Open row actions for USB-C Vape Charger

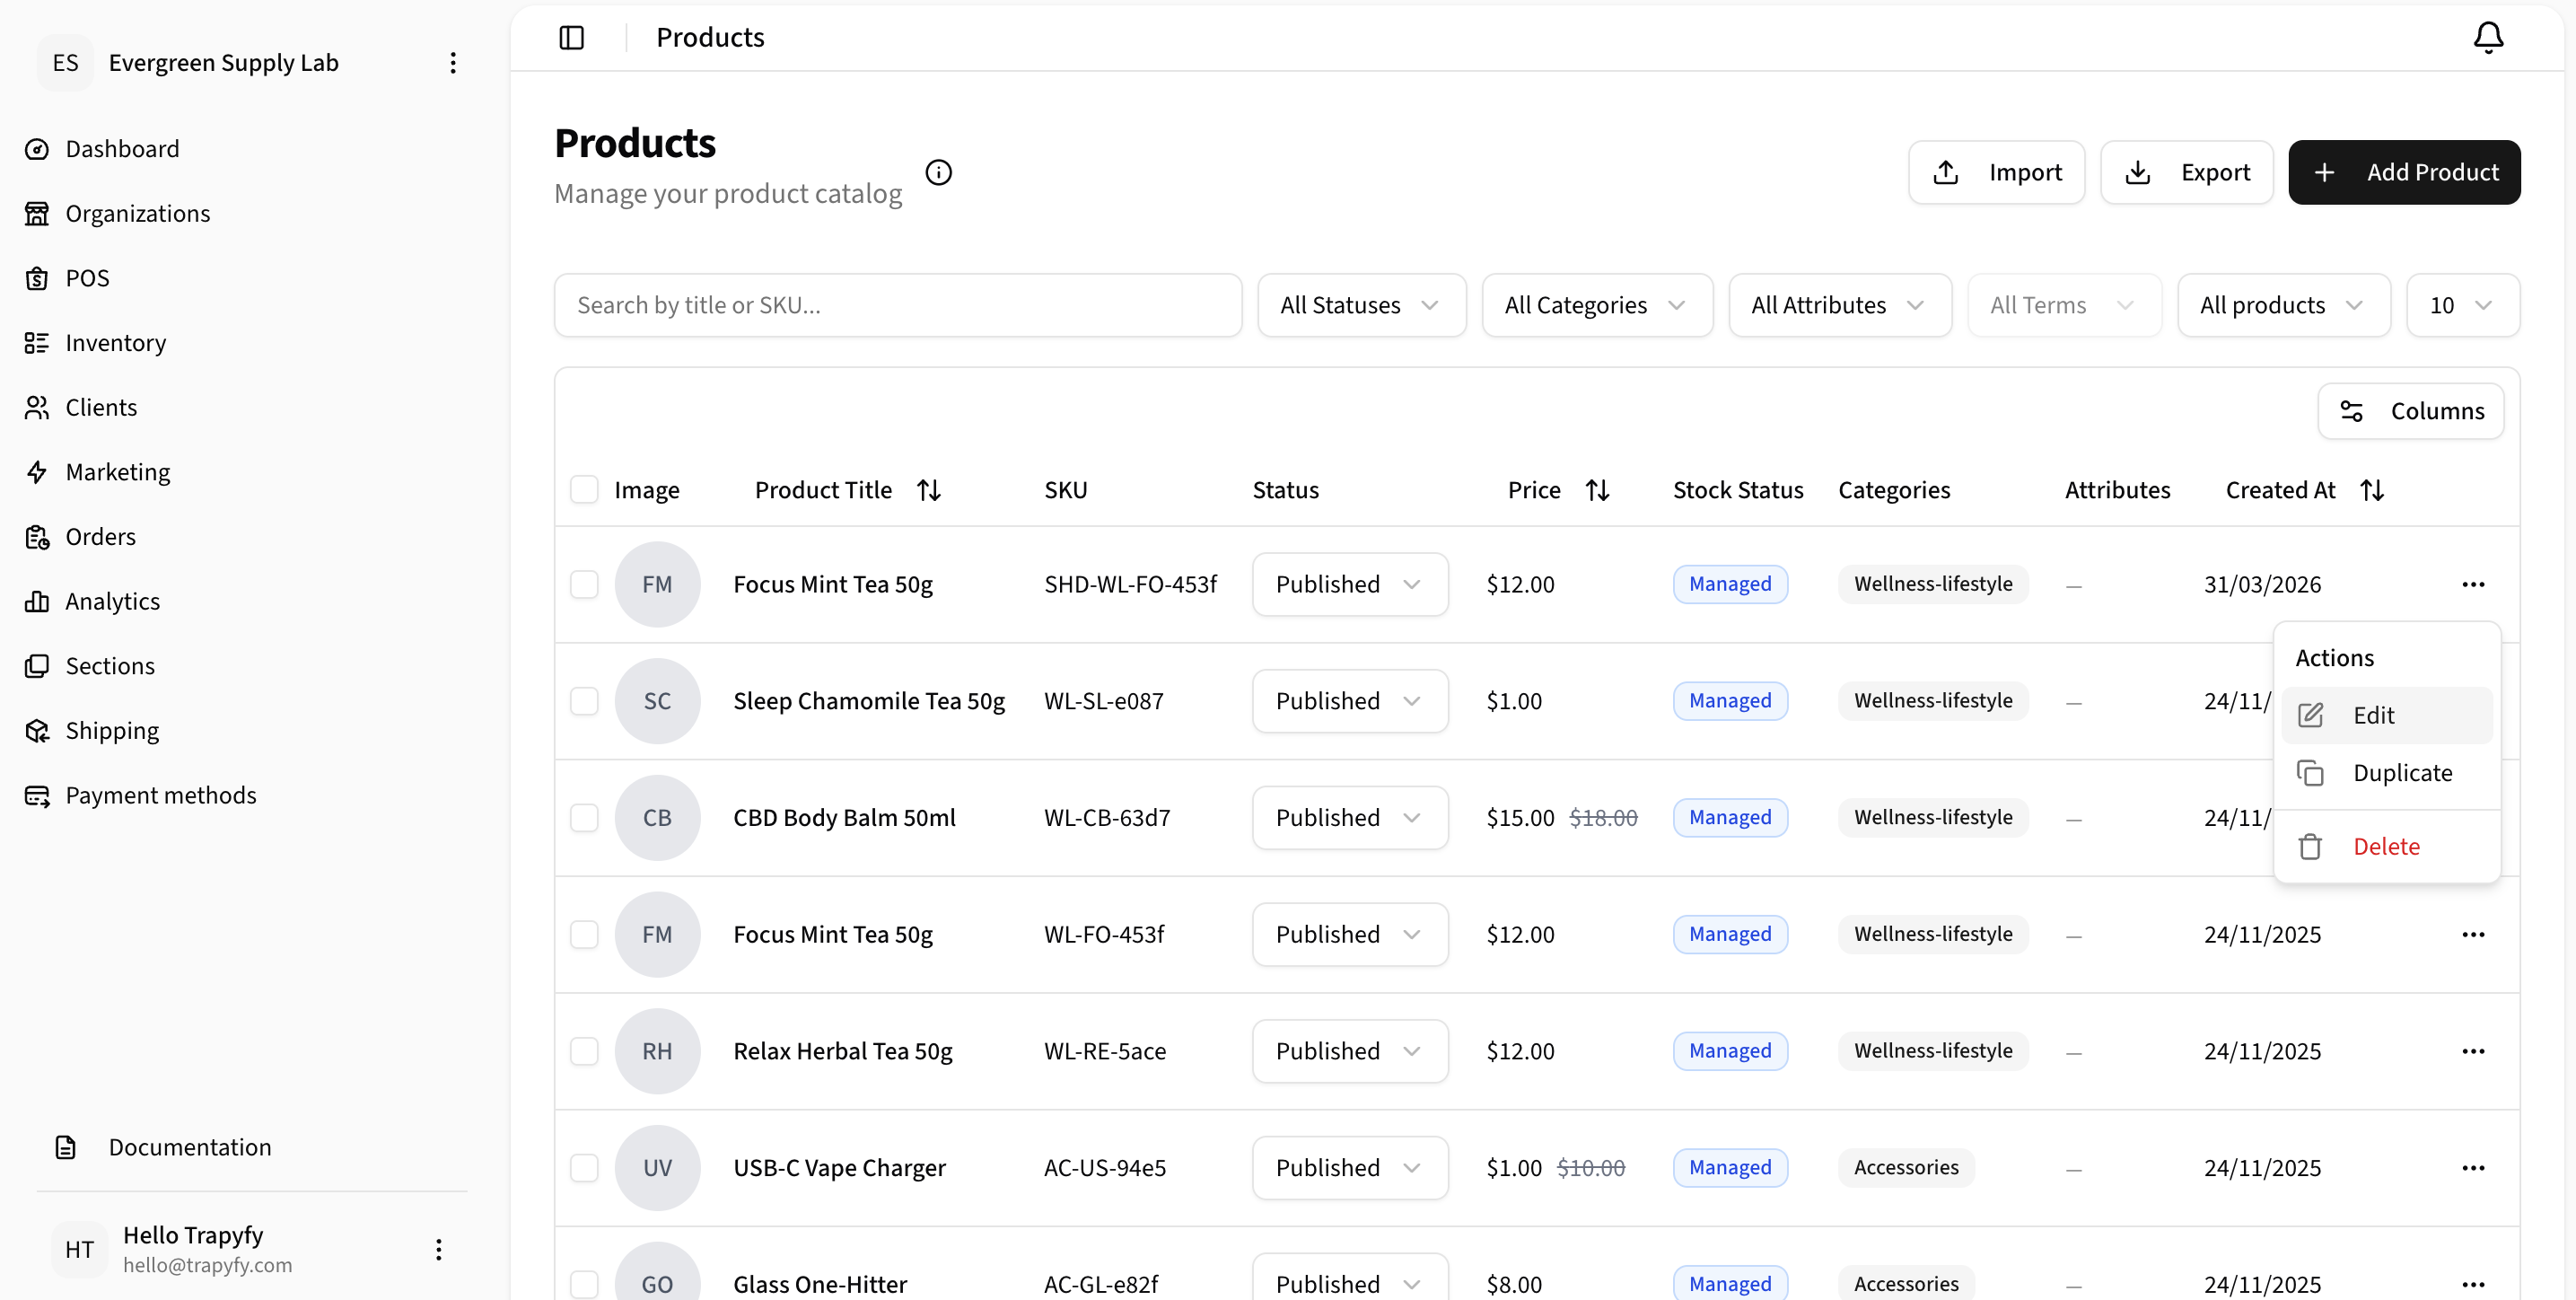(x=2473, y=1168)
